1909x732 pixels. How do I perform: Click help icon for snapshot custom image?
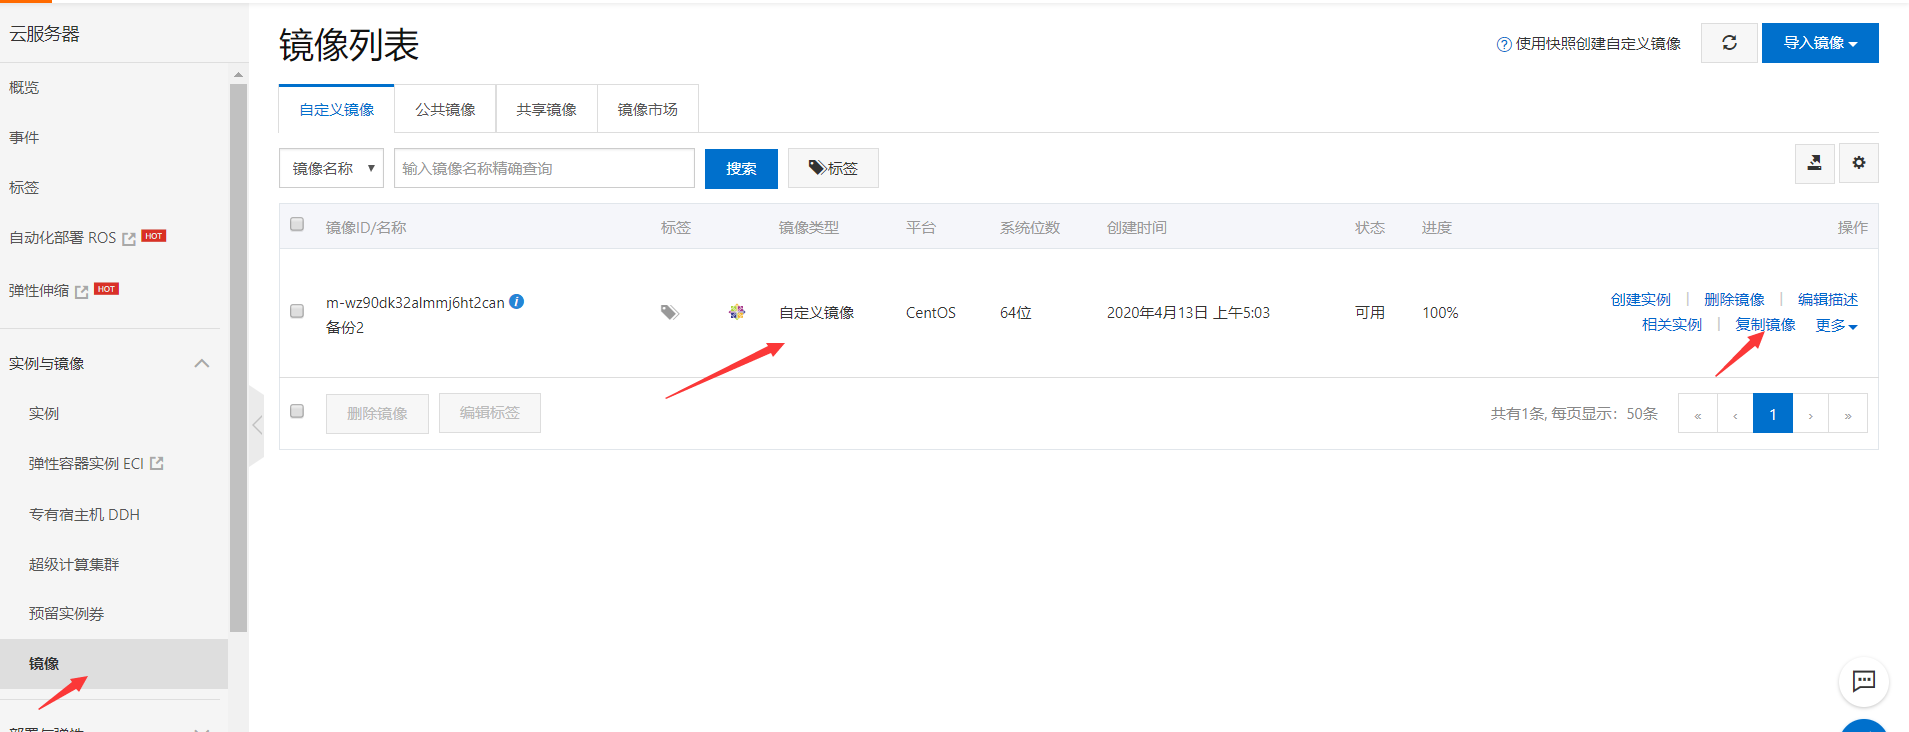pos(1504,44)
